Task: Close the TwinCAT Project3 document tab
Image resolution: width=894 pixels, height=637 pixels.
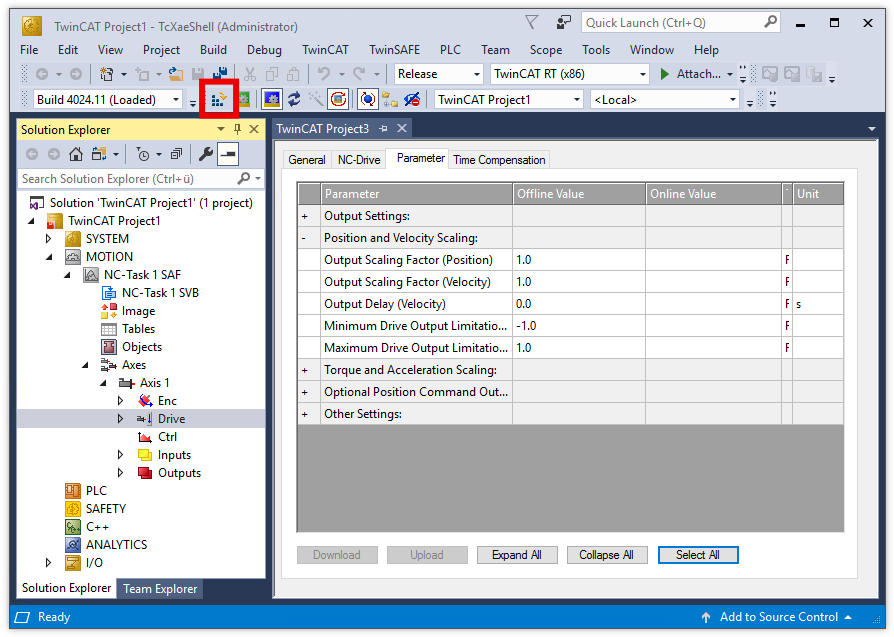Action: click(402, 128)
